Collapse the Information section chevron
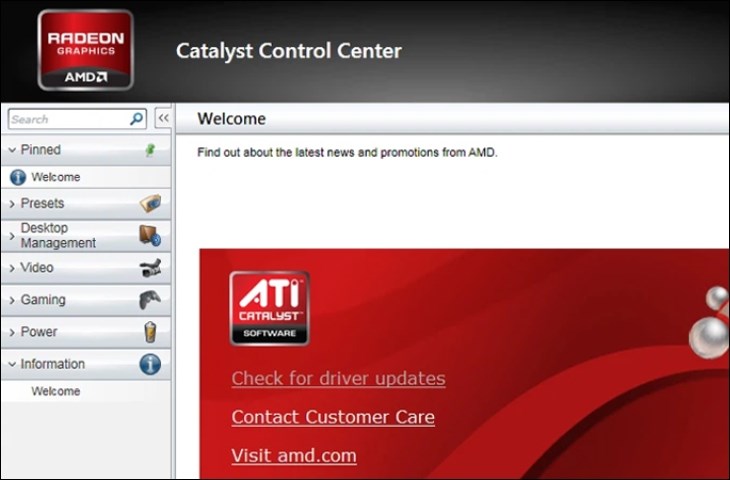 tap(12, 364)
